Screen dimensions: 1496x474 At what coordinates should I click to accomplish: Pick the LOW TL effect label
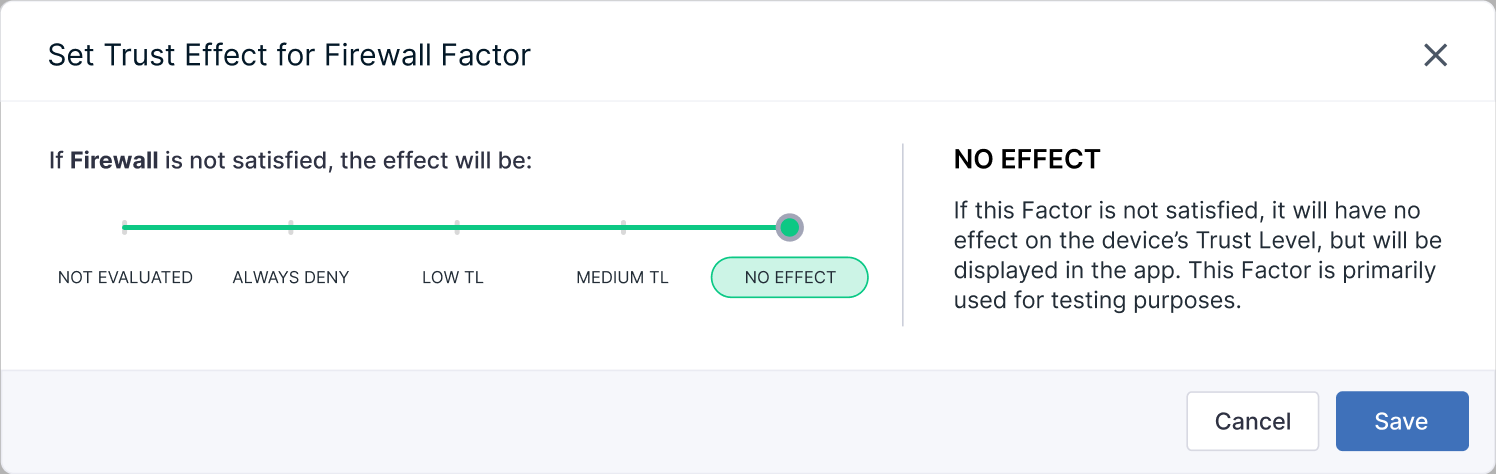[453, 278]
